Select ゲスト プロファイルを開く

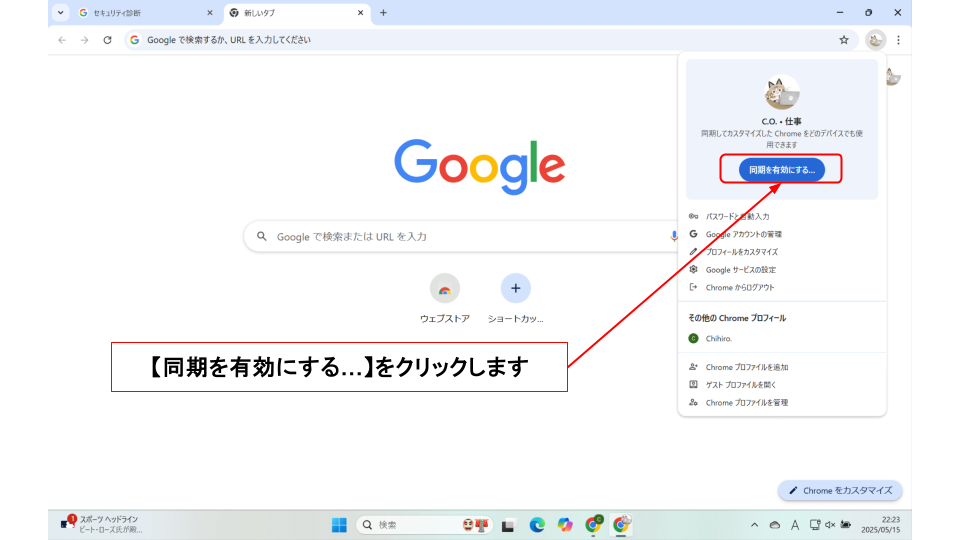click(782, 385)
